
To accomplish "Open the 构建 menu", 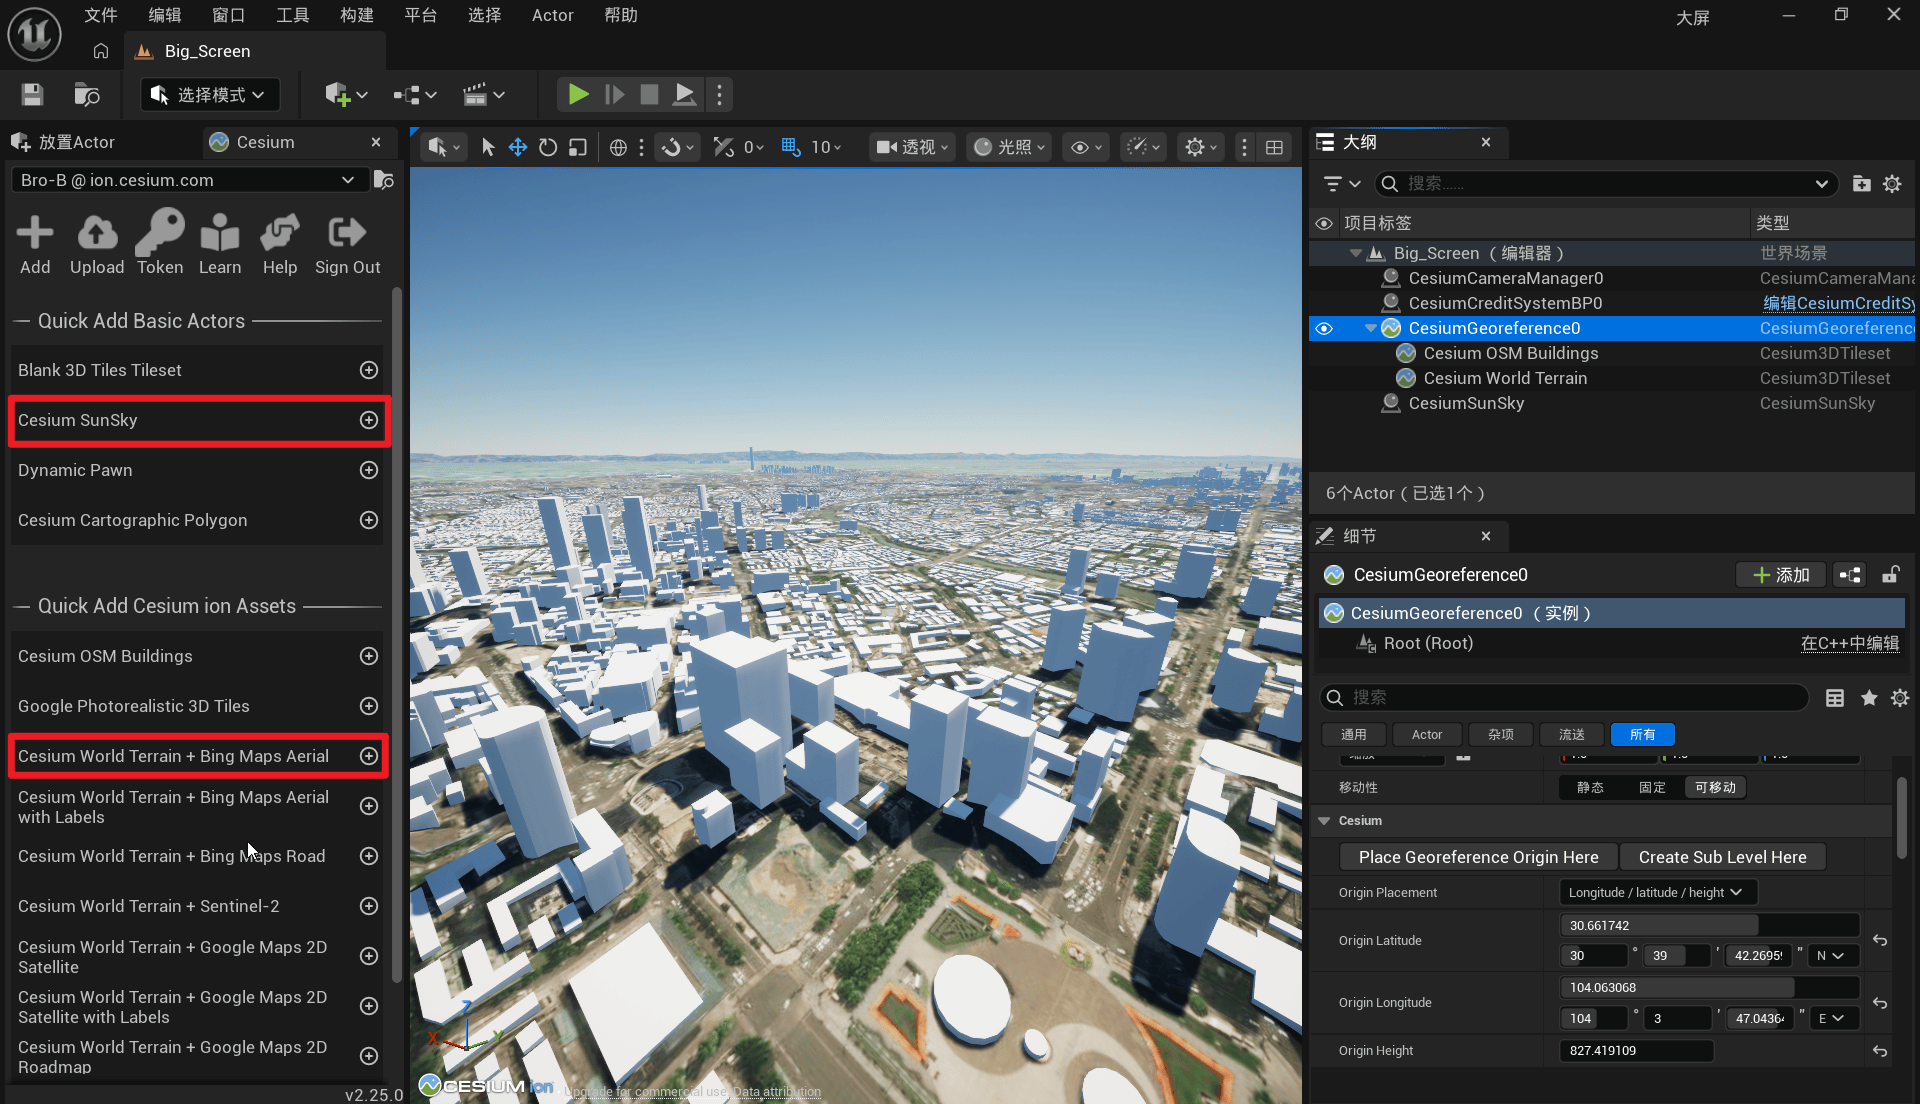I will tap(356, 15).
